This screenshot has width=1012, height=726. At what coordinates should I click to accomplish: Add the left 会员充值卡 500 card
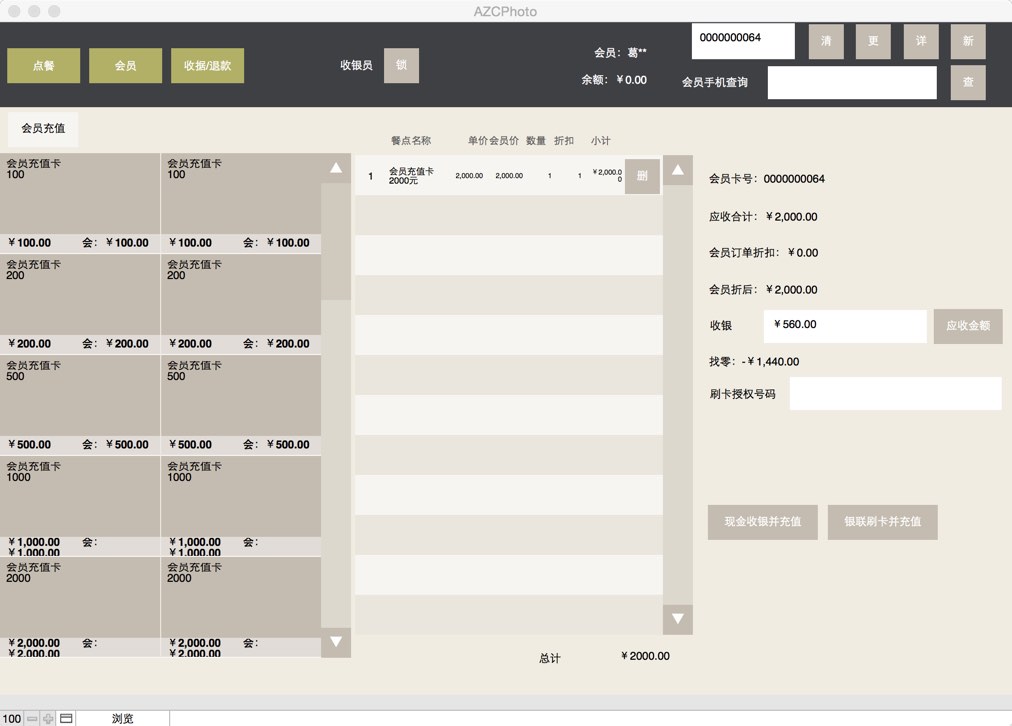click(80, 405)
